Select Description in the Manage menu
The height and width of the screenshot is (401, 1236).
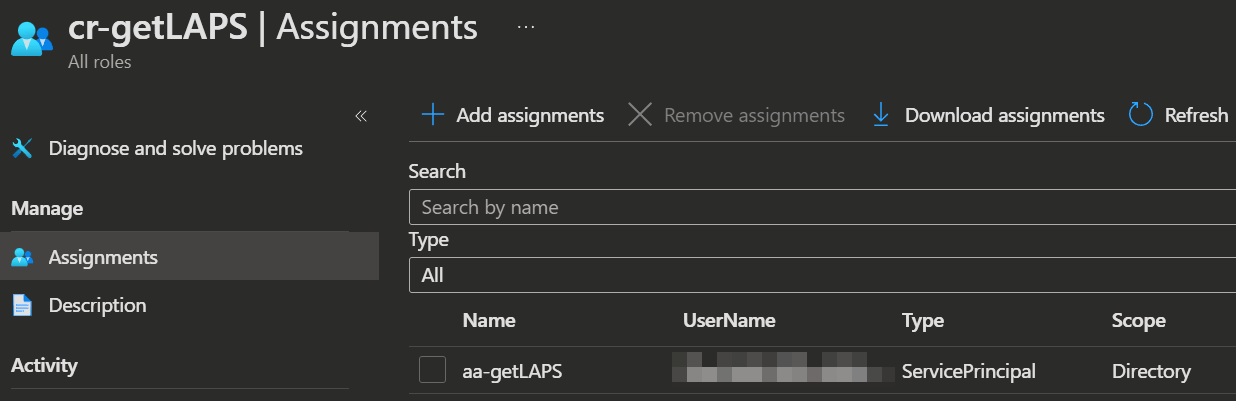coord(97,305)
